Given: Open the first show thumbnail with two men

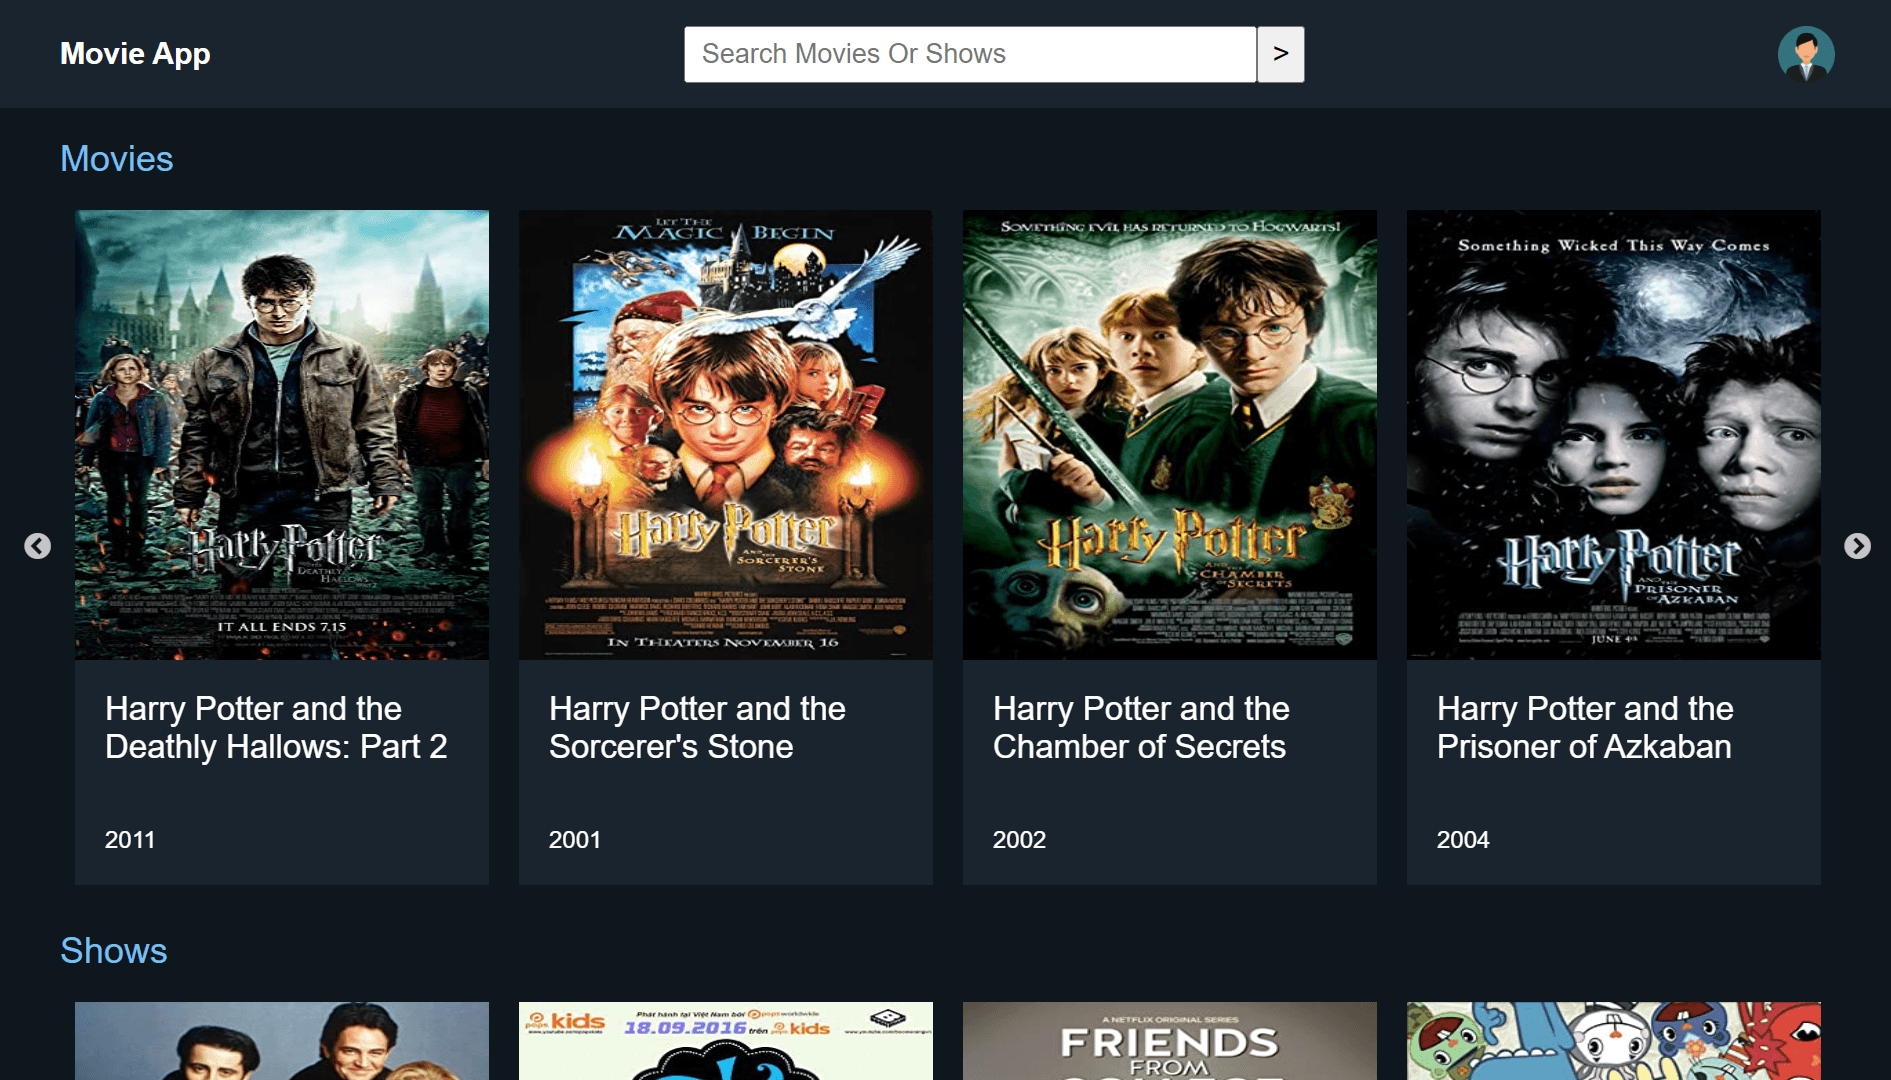Looking at the screenshot, I should (282, 1041).
